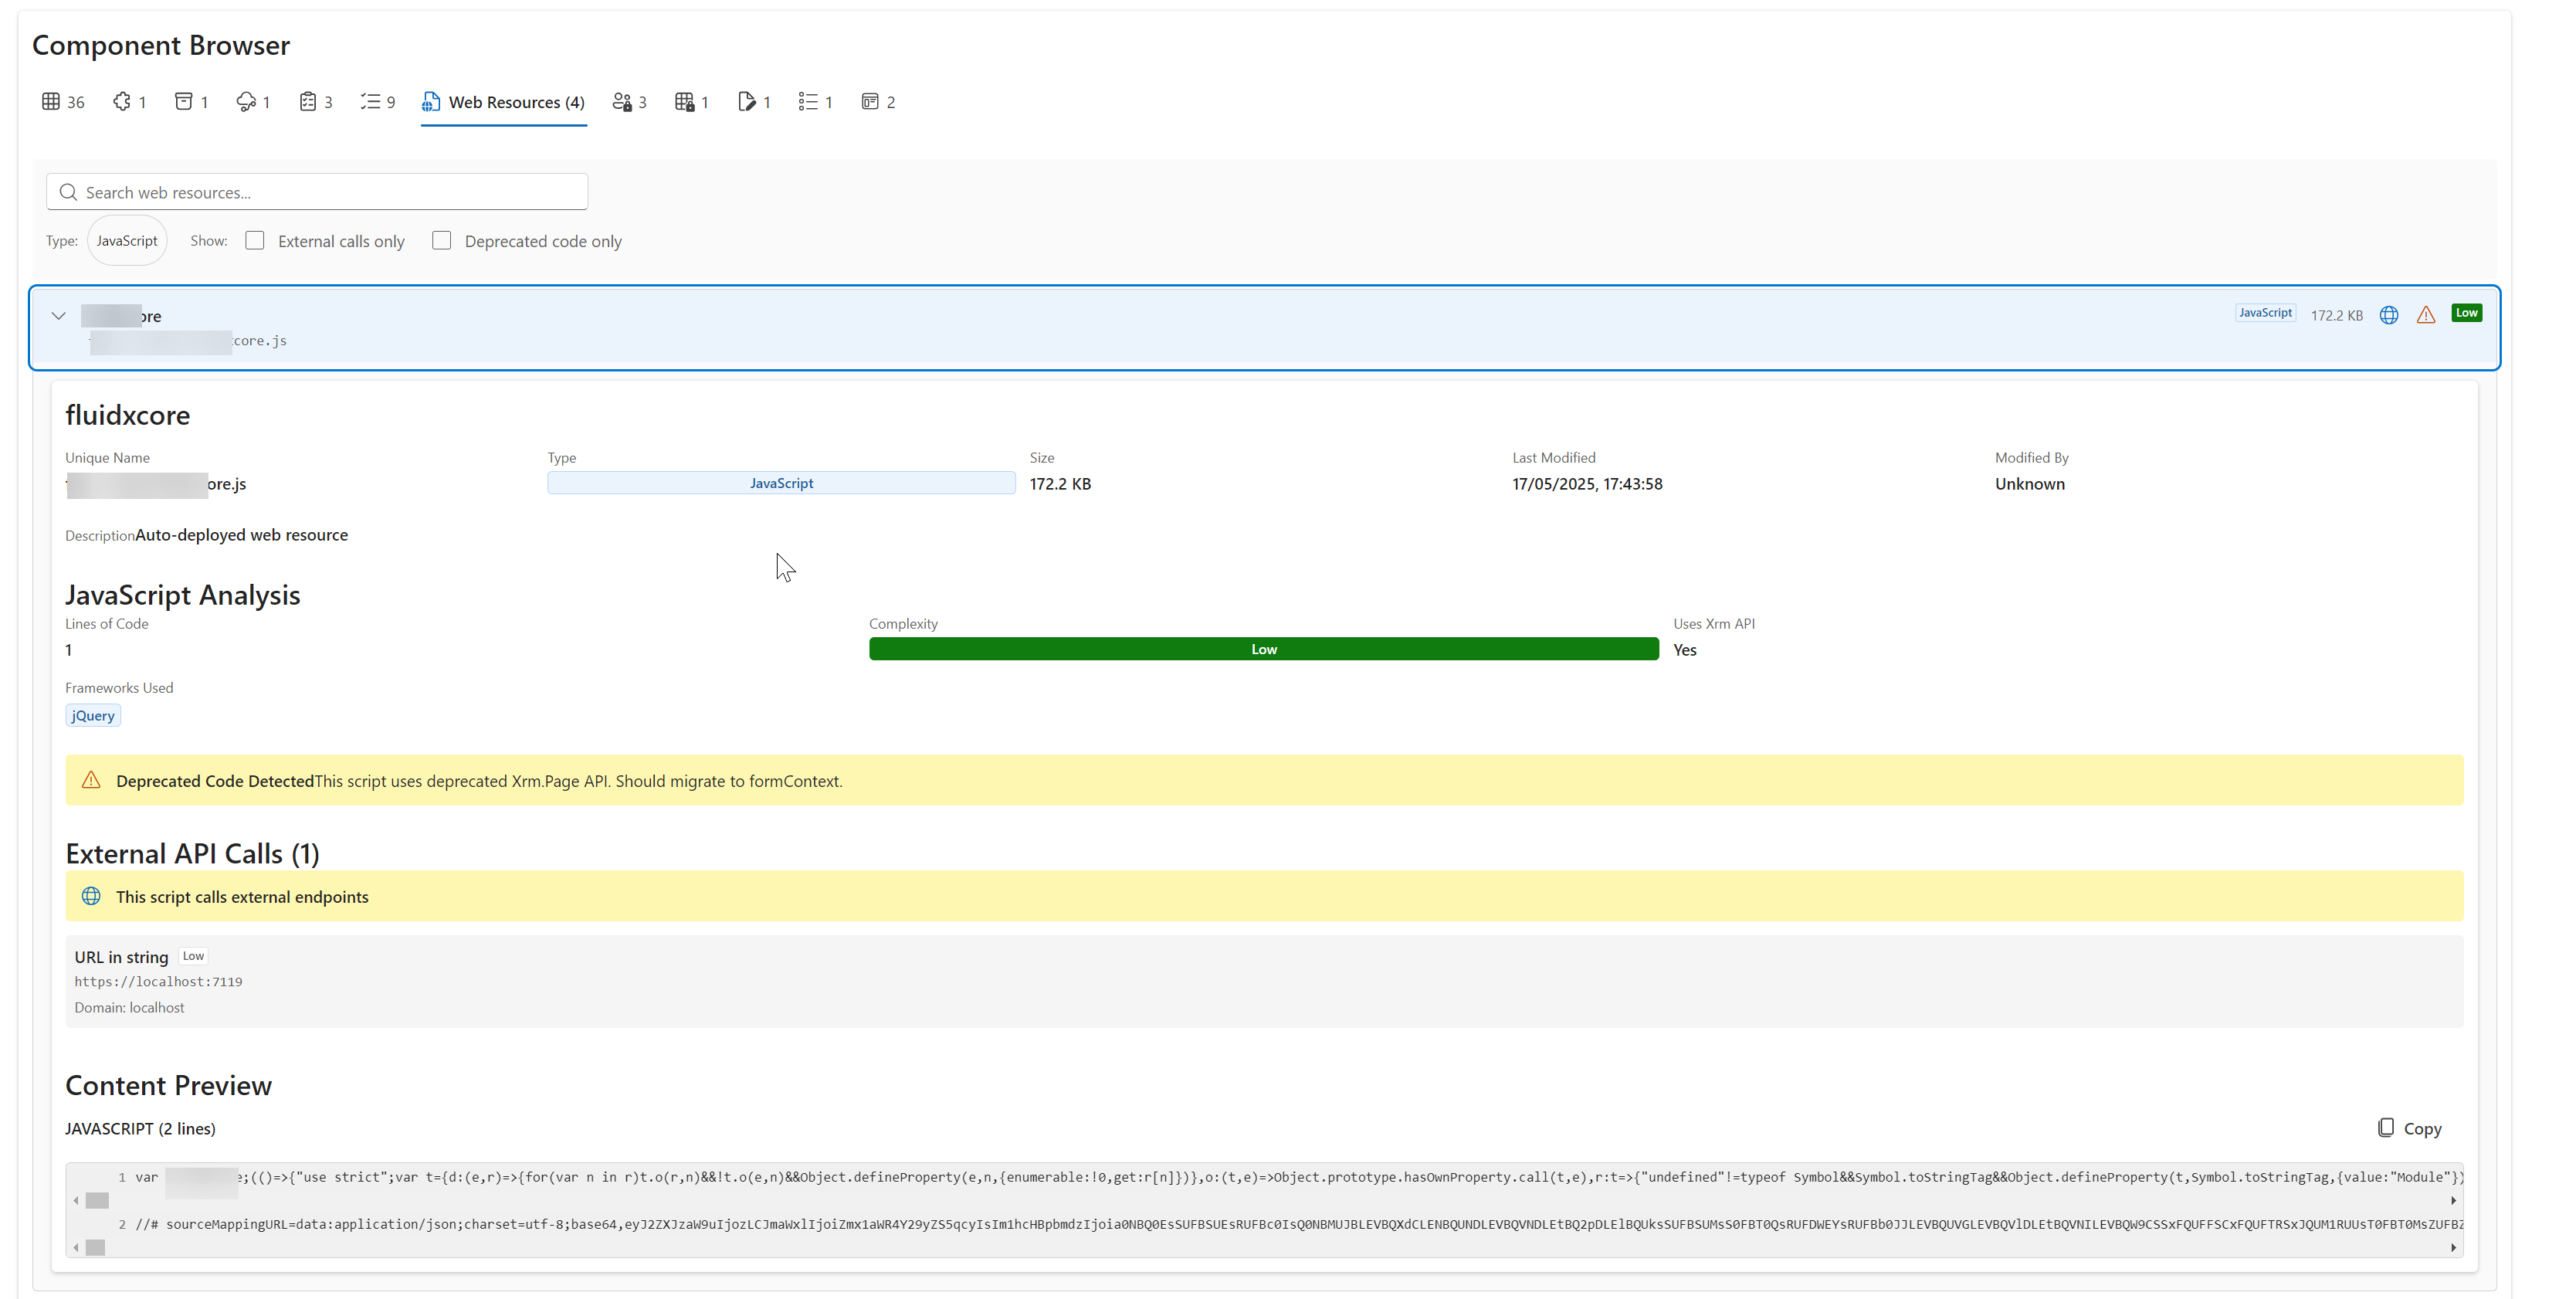
Task: Open the cloud flow tab with count 1
Action: [x=253, y=102]
